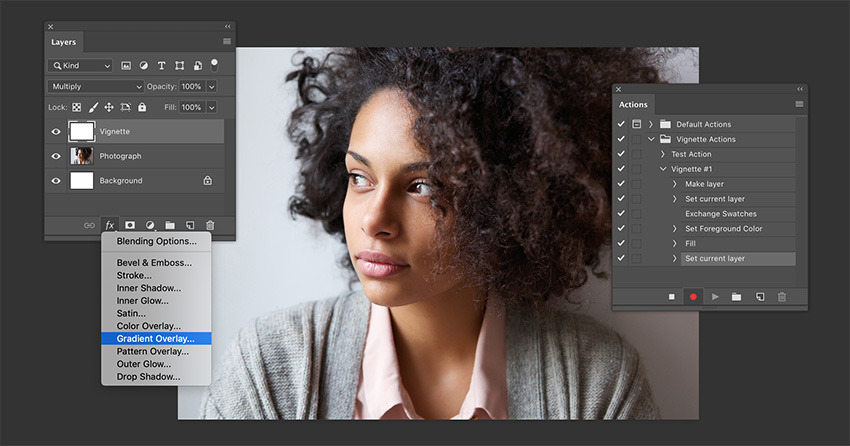Image resolution: width=850 pixels, height=446 pixels.
Task: Collapse the Vignette Actions set
Action: pyautogui.click(x=651, y=139)
